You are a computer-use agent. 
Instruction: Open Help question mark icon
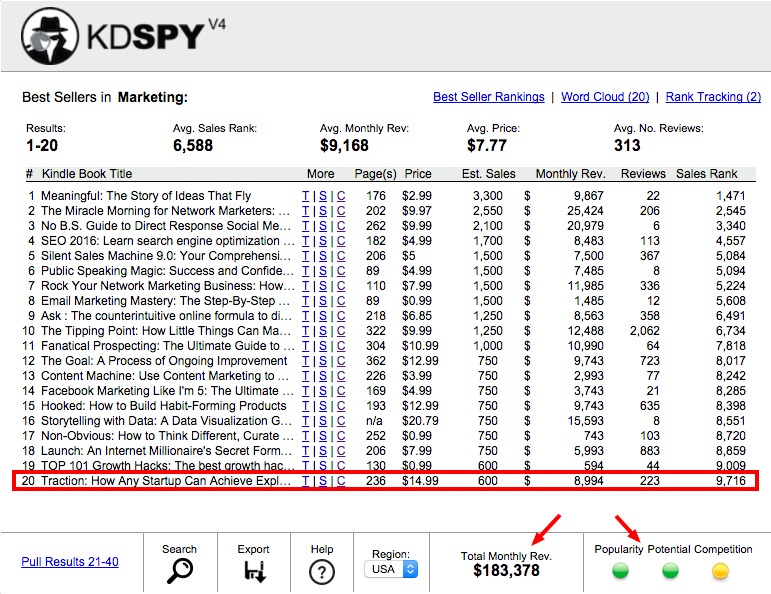[x=322, y=572]
